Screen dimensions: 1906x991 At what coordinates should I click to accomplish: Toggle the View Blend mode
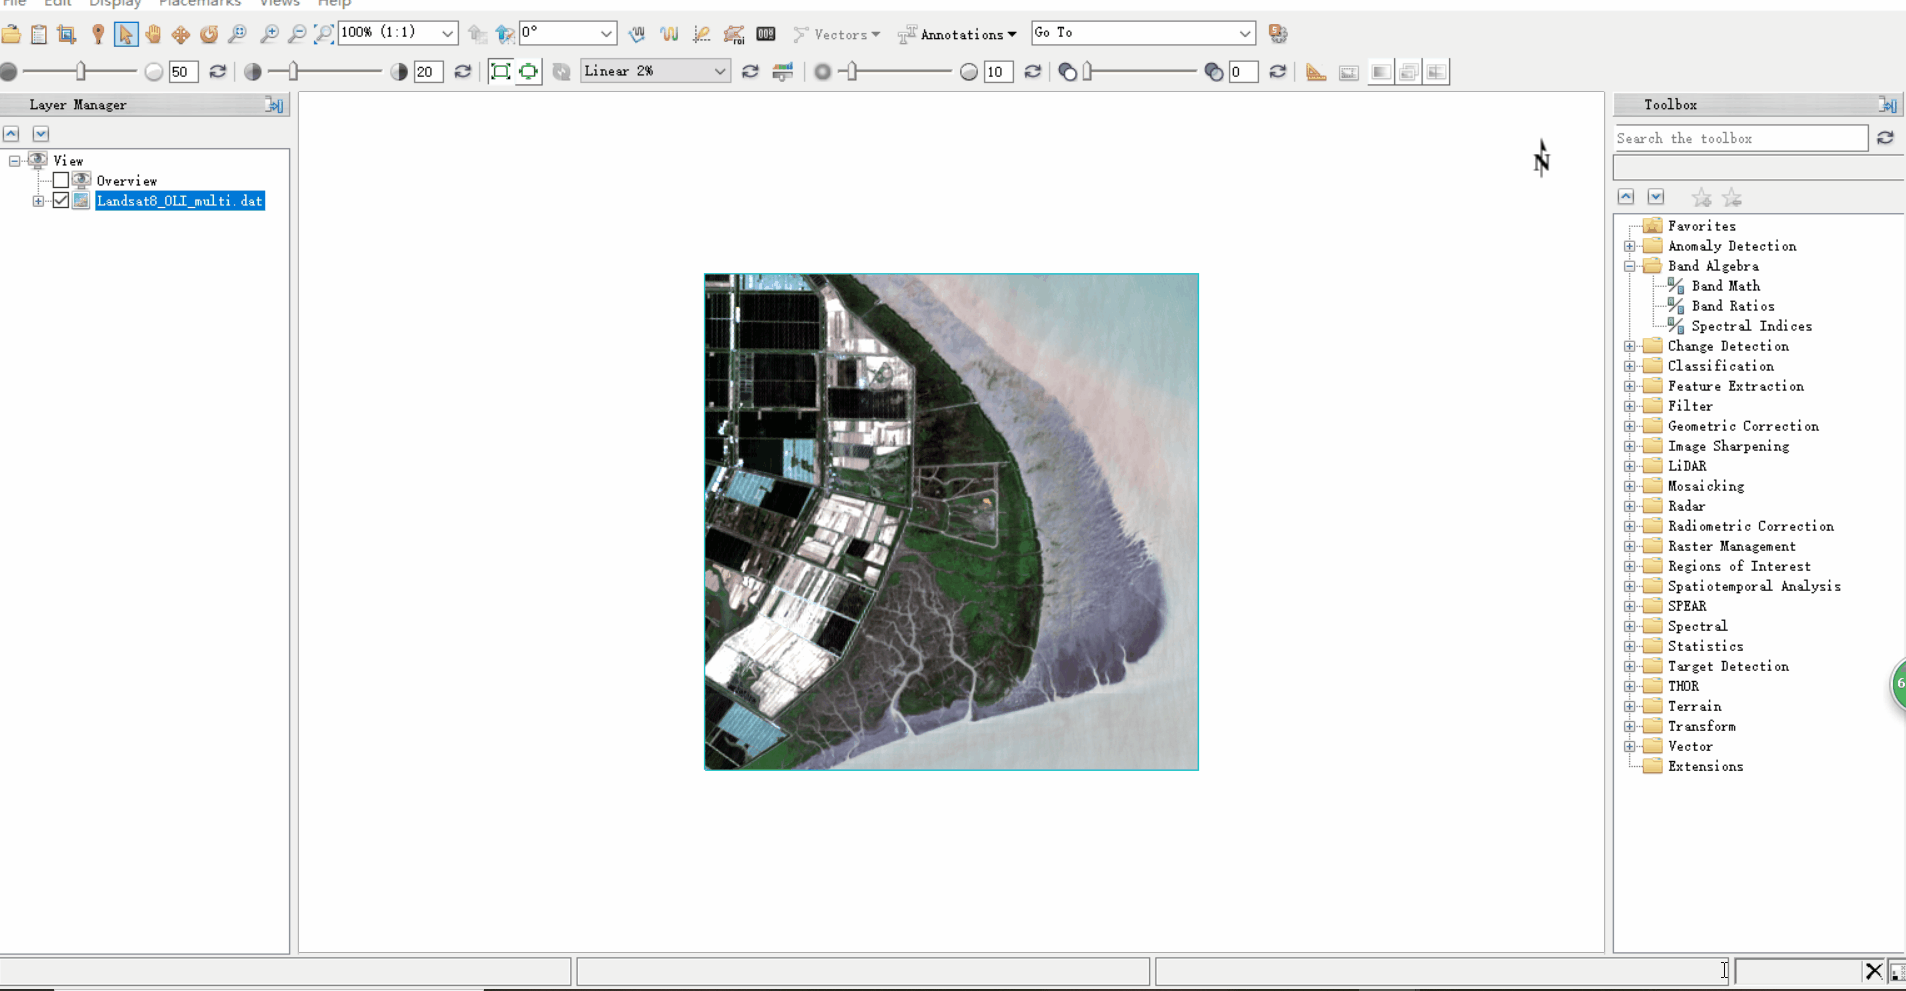point(1380,72)
